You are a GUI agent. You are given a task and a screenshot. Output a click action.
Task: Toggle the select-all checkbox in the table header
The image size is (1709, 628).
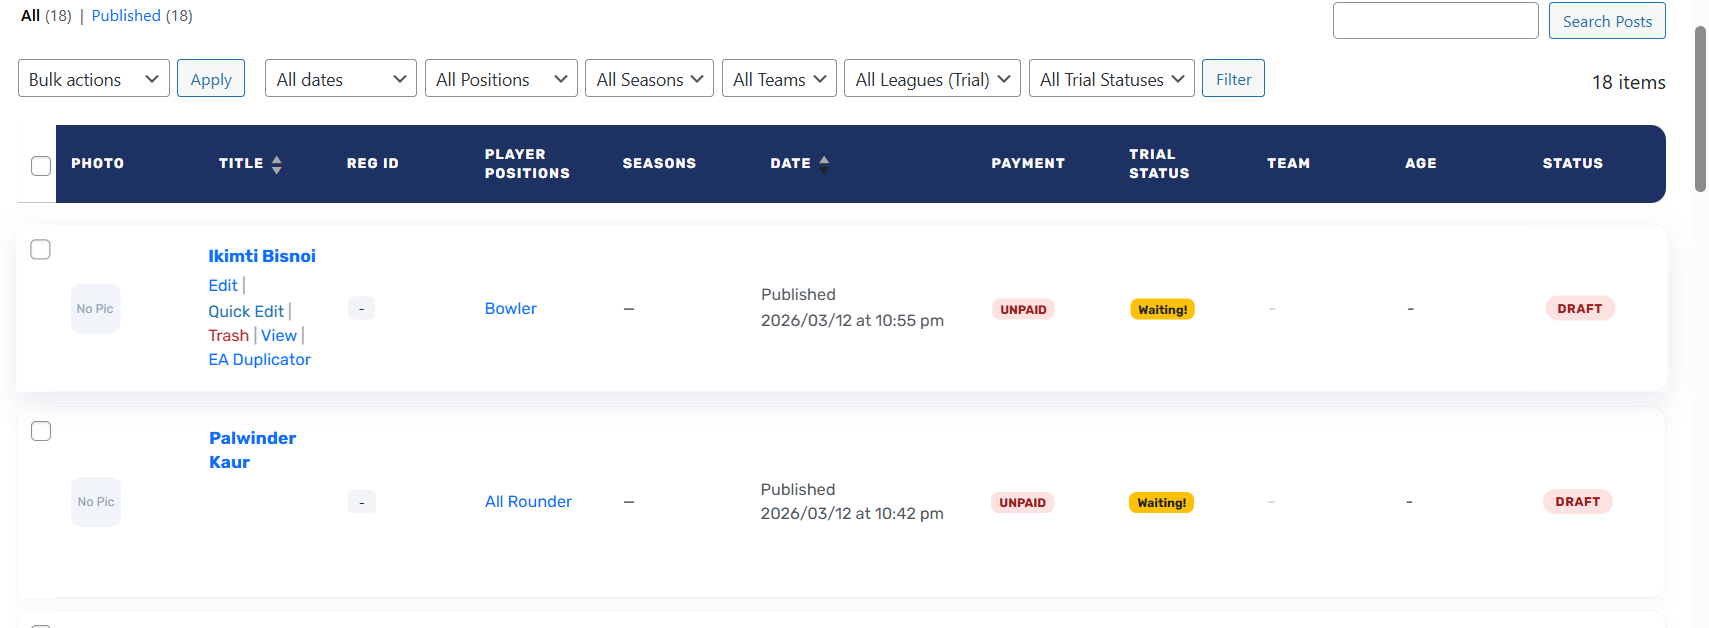pyautogui.click(x=41, y=166)
